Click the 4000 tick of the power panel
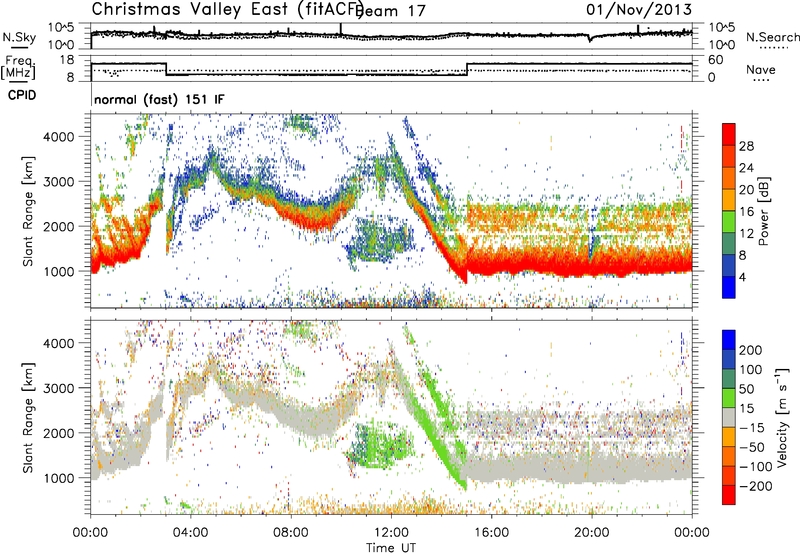 [58, 137]
